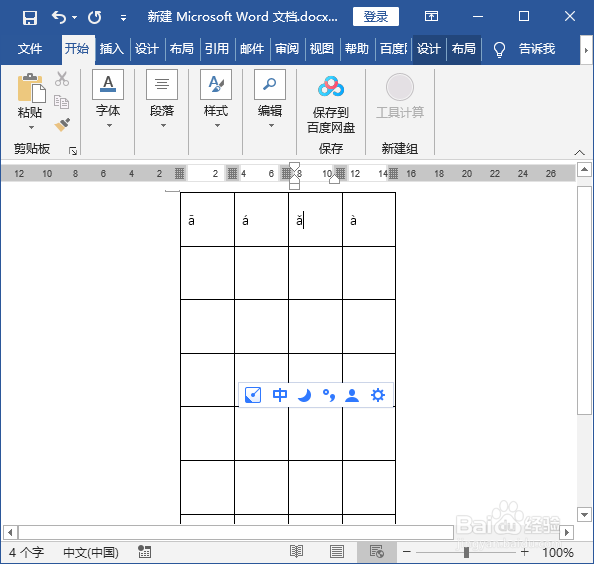Click the zoom out minus button
This screenshot has width=594, height=564.
[x=406, y=552]
